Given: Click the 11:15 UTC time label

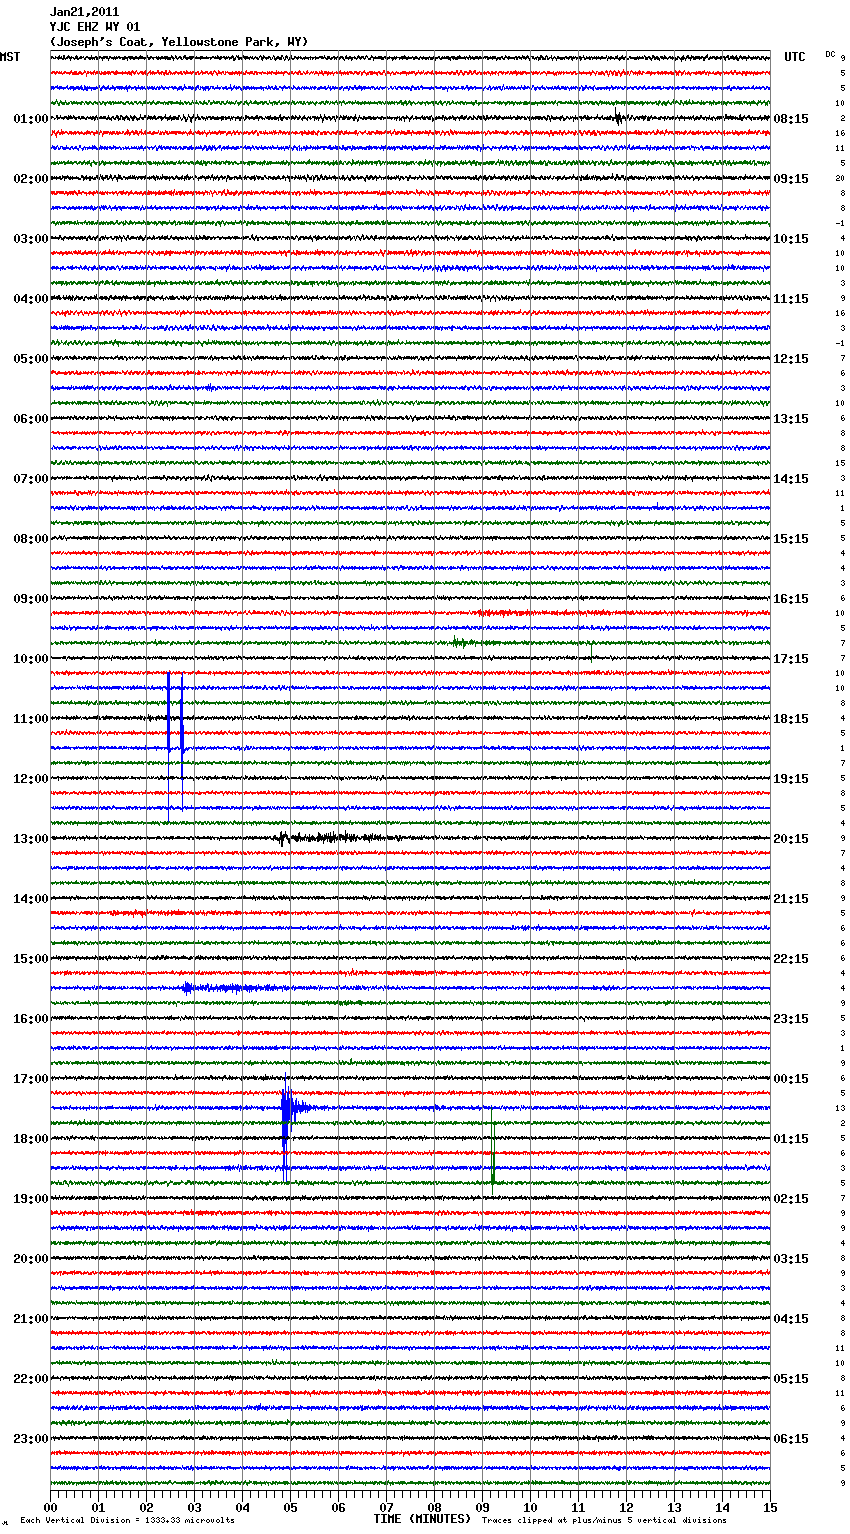Looking at the screenshot, I should (791, 299).
